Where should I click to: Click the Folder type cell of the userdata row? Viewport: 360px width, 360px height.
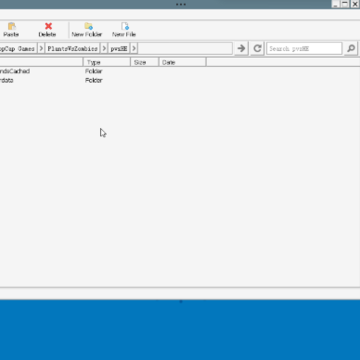94,80
